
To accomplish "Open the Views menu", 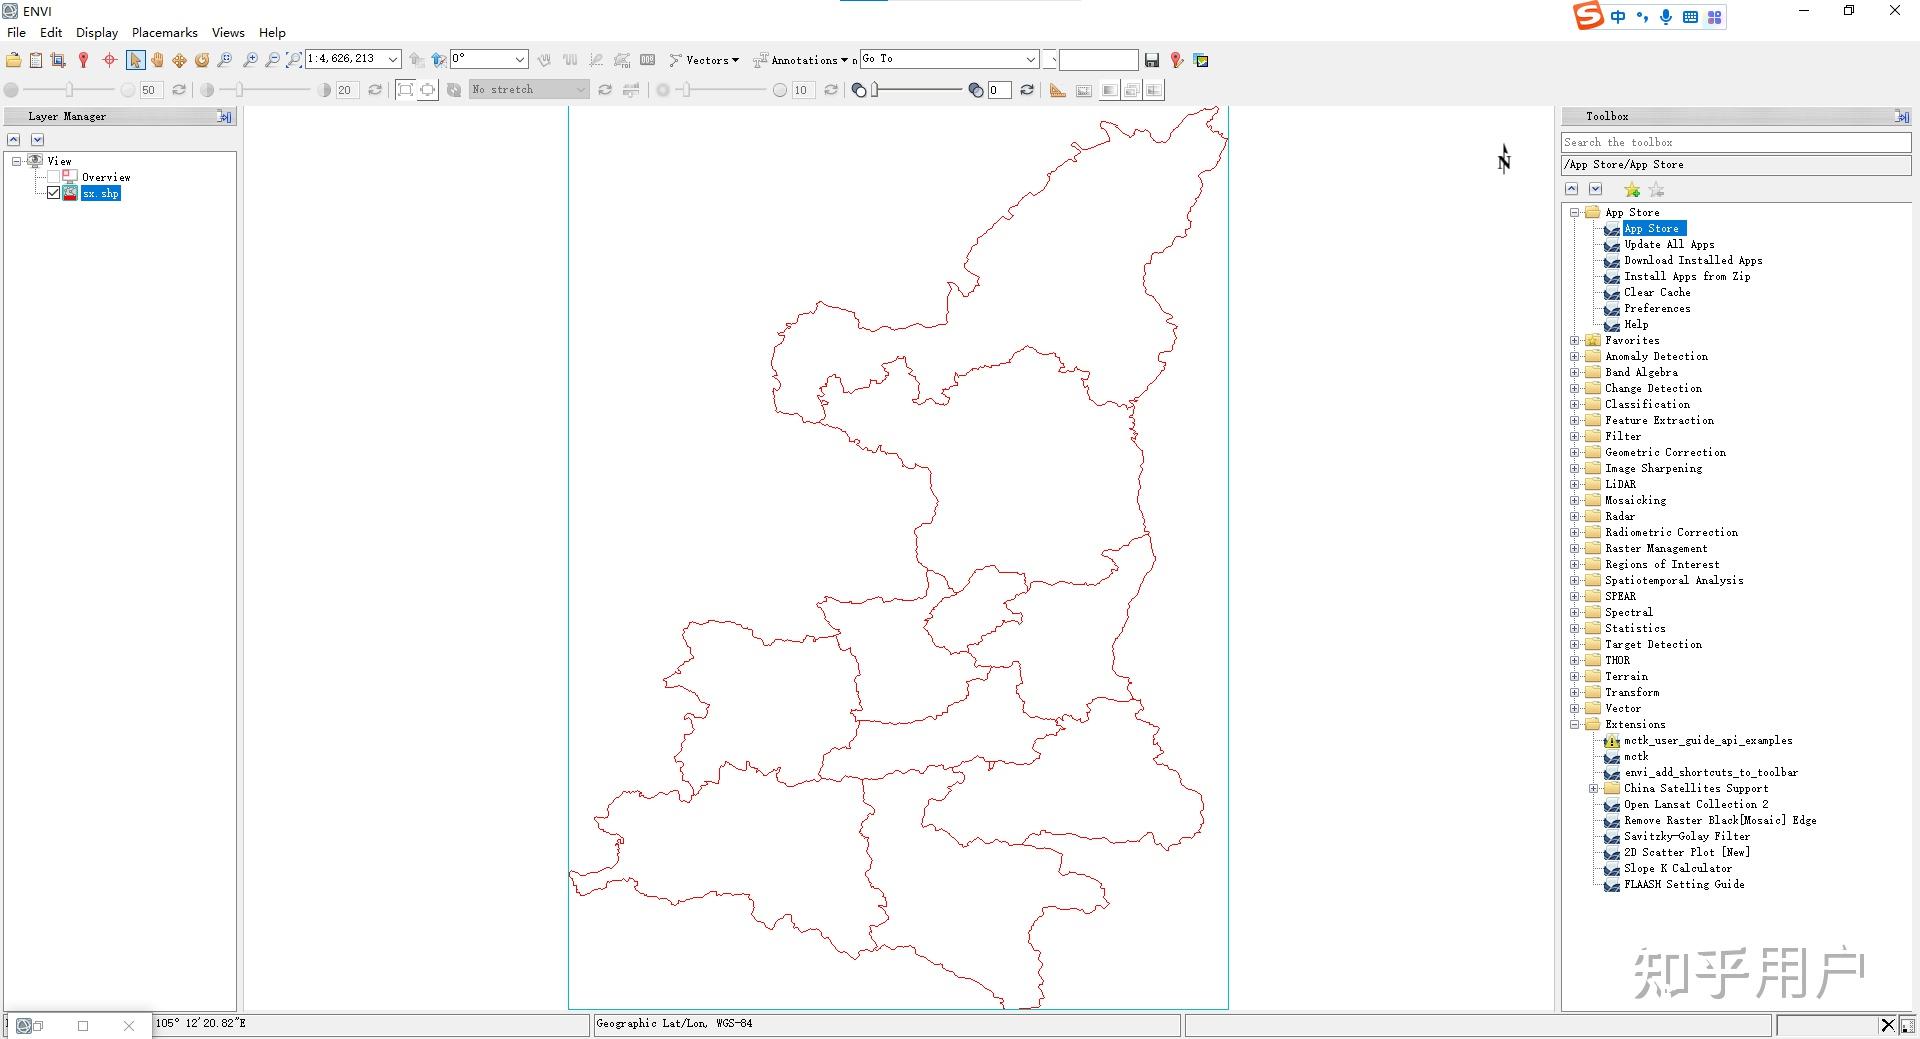I will click(228, 33).
